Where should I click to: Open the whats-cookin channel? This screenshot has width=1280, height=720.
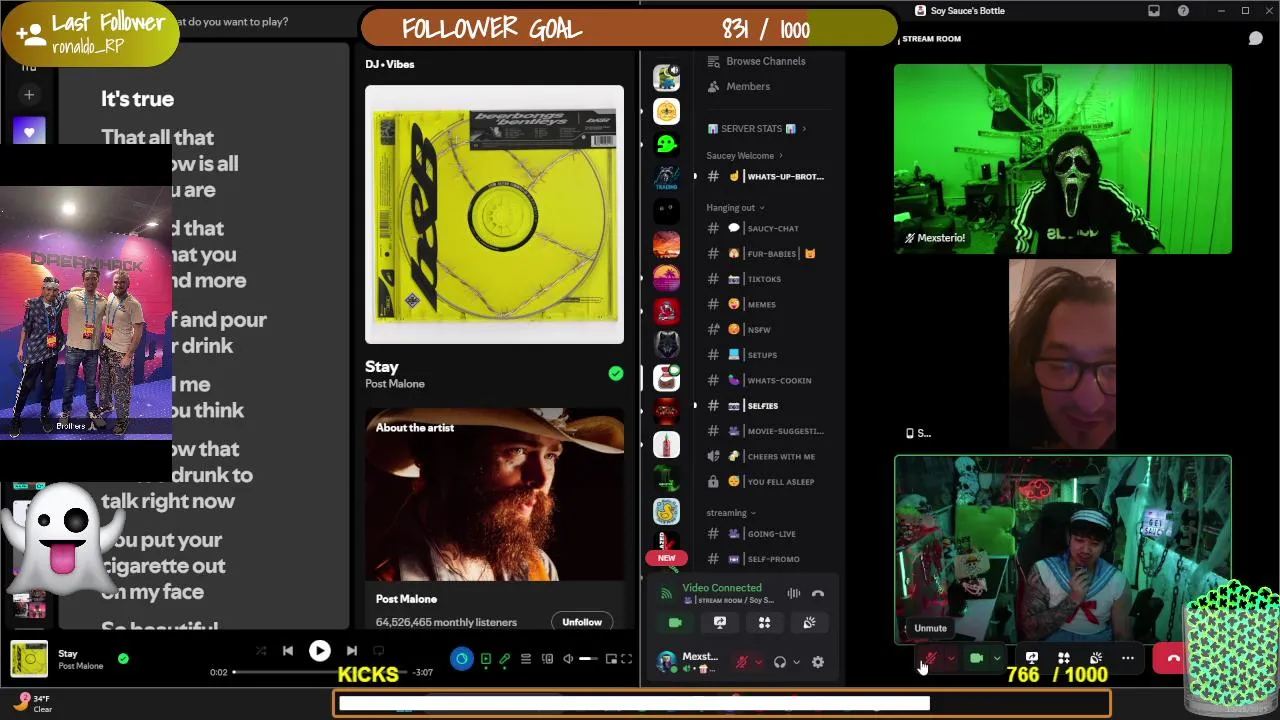pyautogui.click(x=768, y=381)
